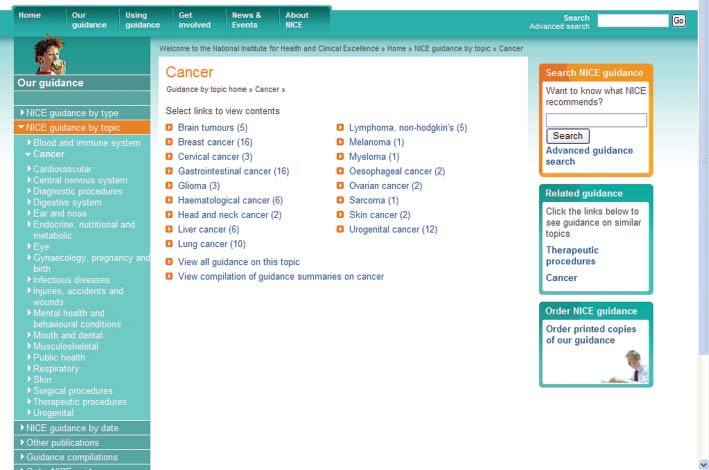
Task: Open Diagnostic procedures topic in sidebar
Action: [77, 191]
